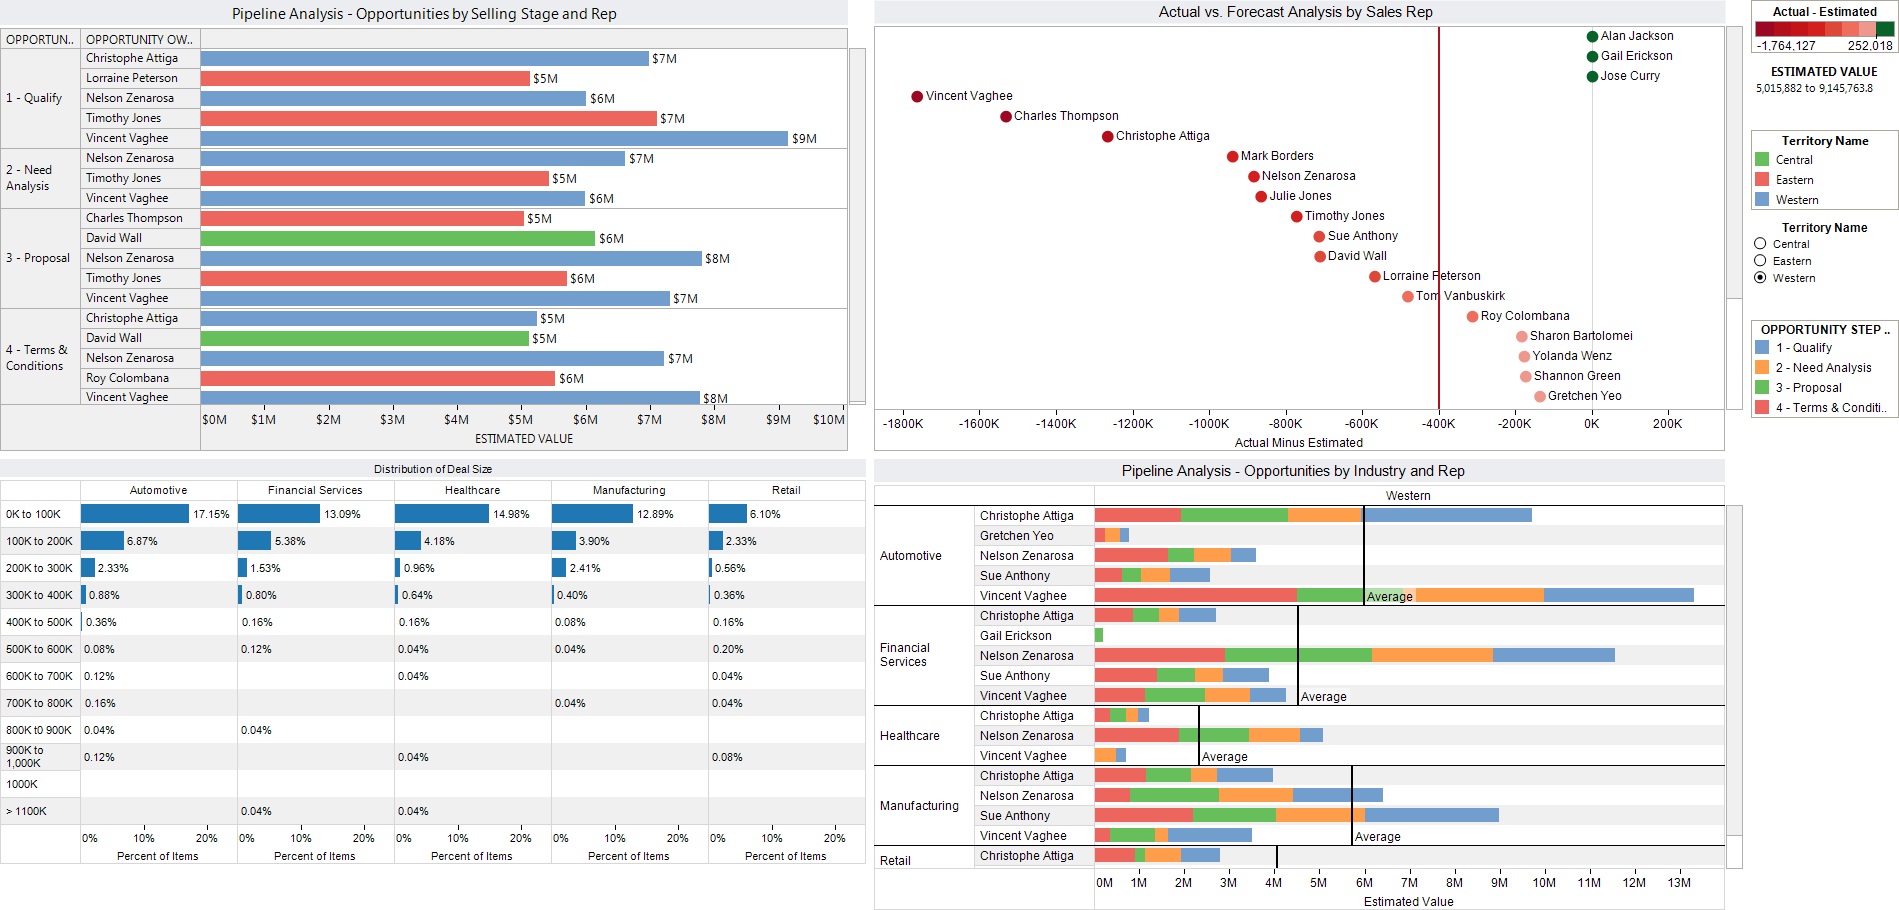The image size is (1899, 910).
Task: Click the Mark Borders scatter point
Action: pos(1233,157)
